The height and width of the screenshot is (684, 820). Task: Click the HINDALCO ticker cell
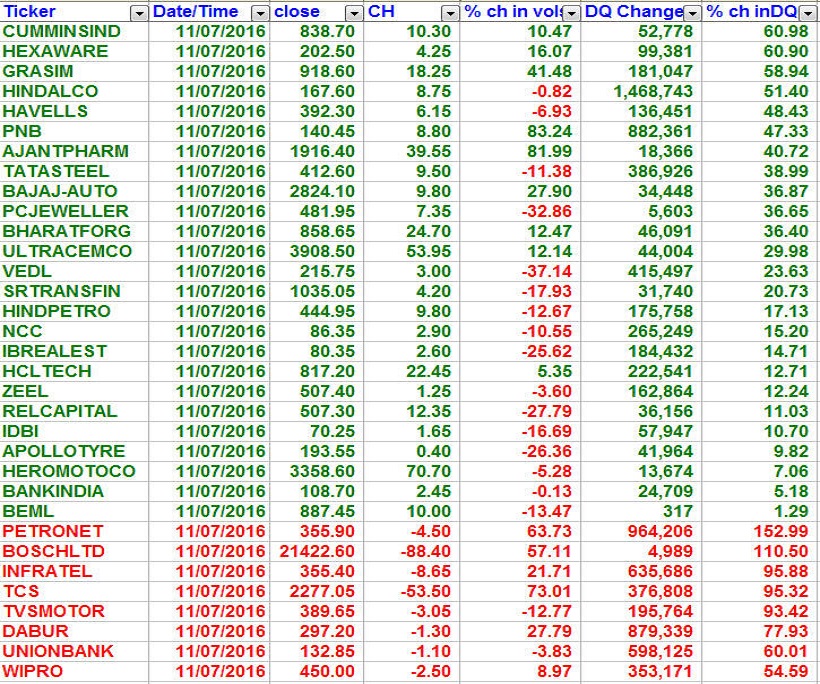pos(51,91)
